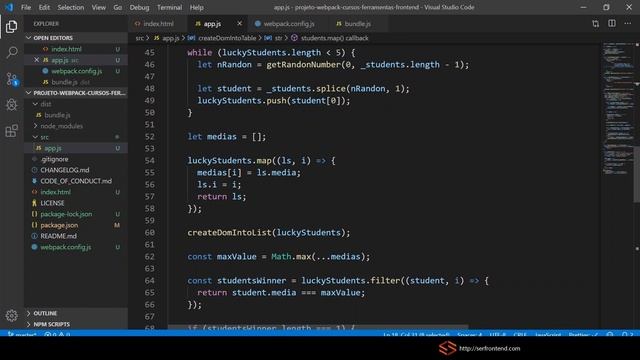Screen dimensions: 640x360
Task: Switch to the index.html tab
Action: click(x=158, y=24)
